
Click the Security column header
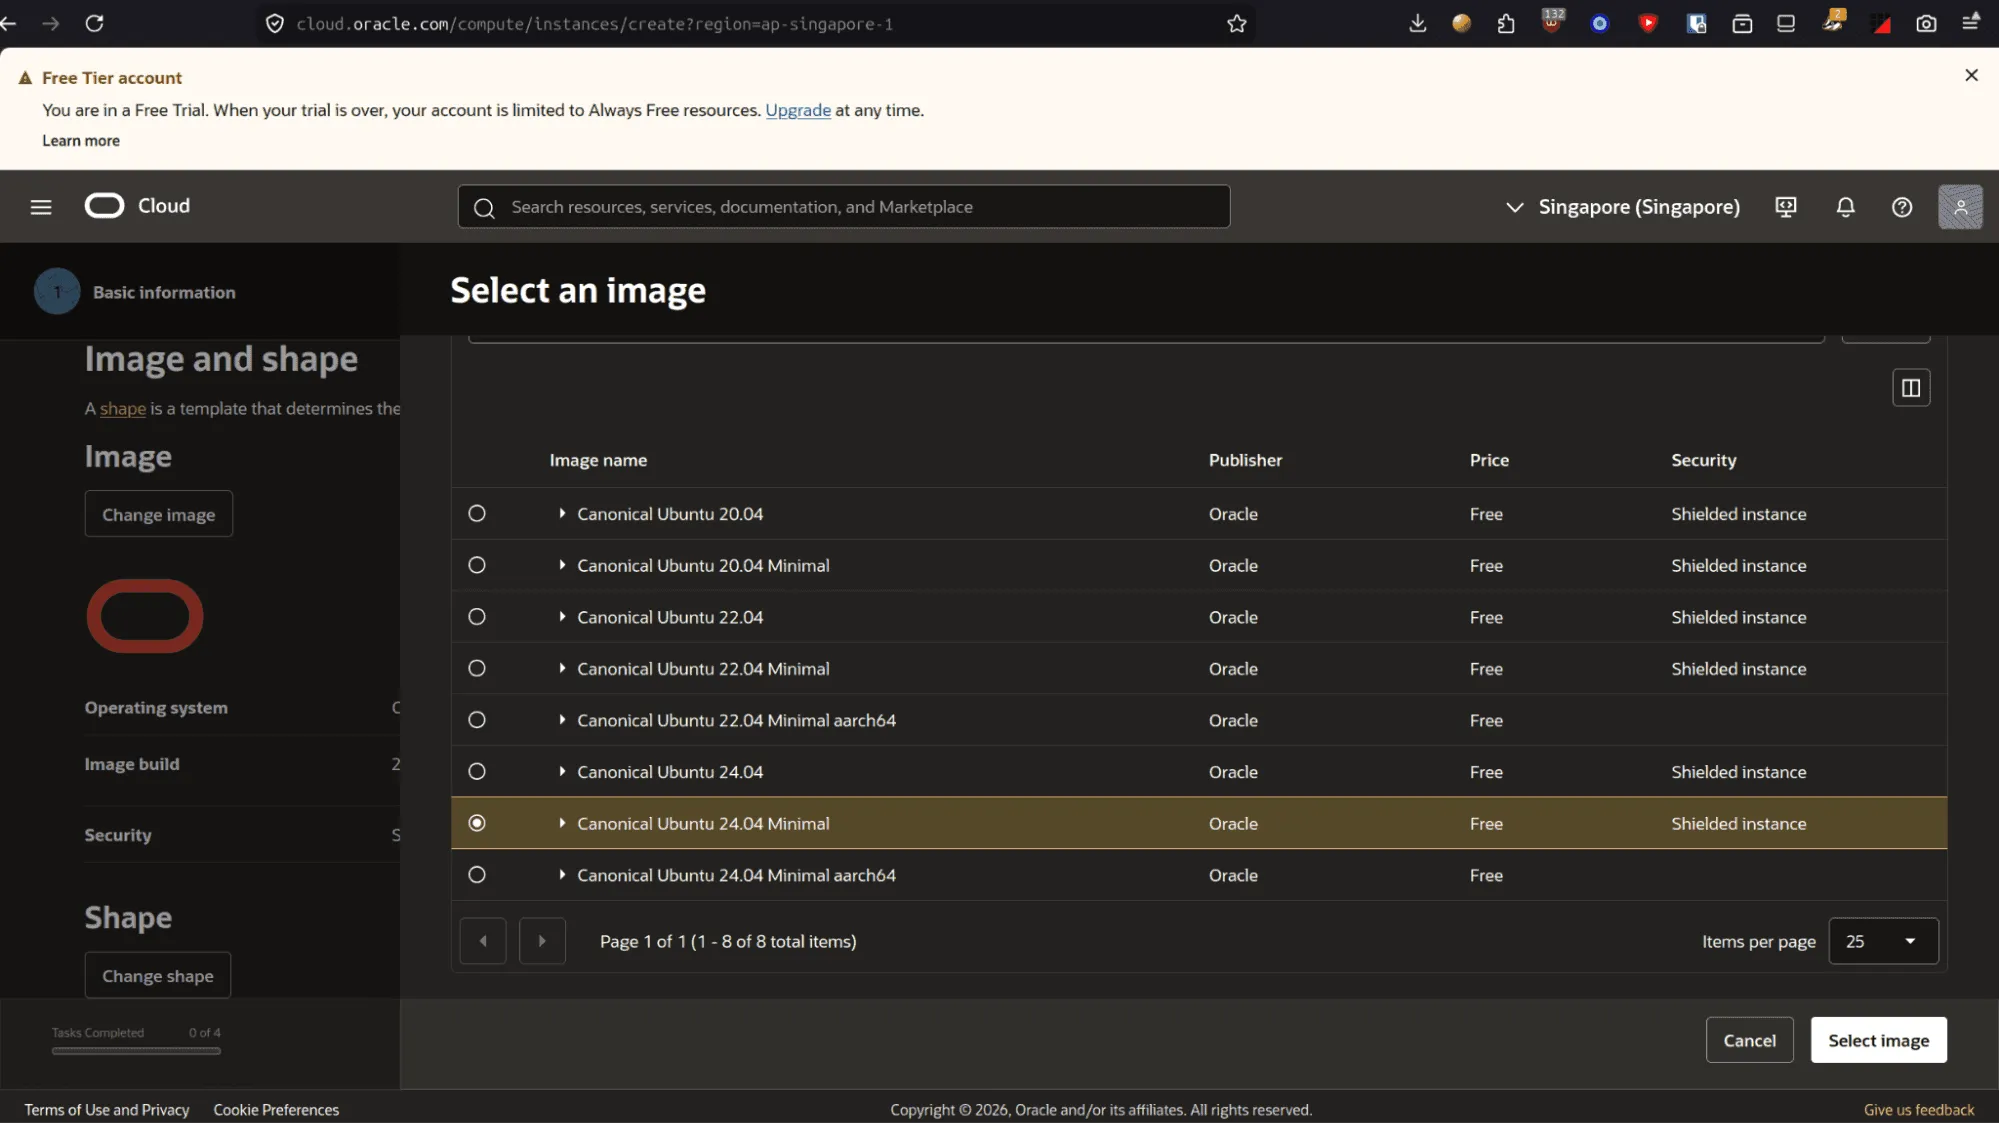pos(1703,460)
